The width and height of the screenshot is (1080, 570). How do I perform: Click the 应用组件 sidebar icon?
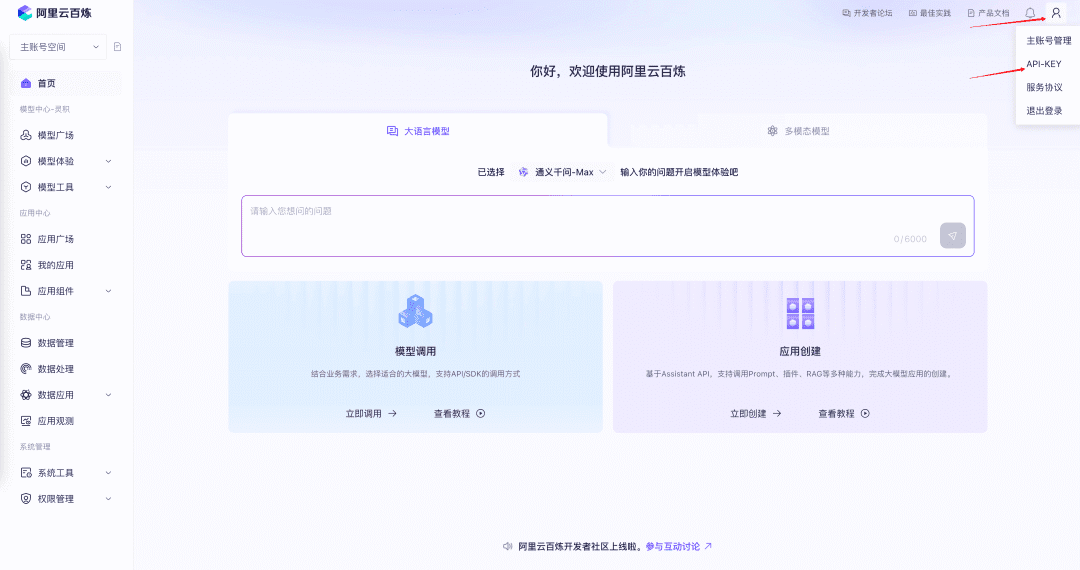pyautogui.click(x=25, y=291)
